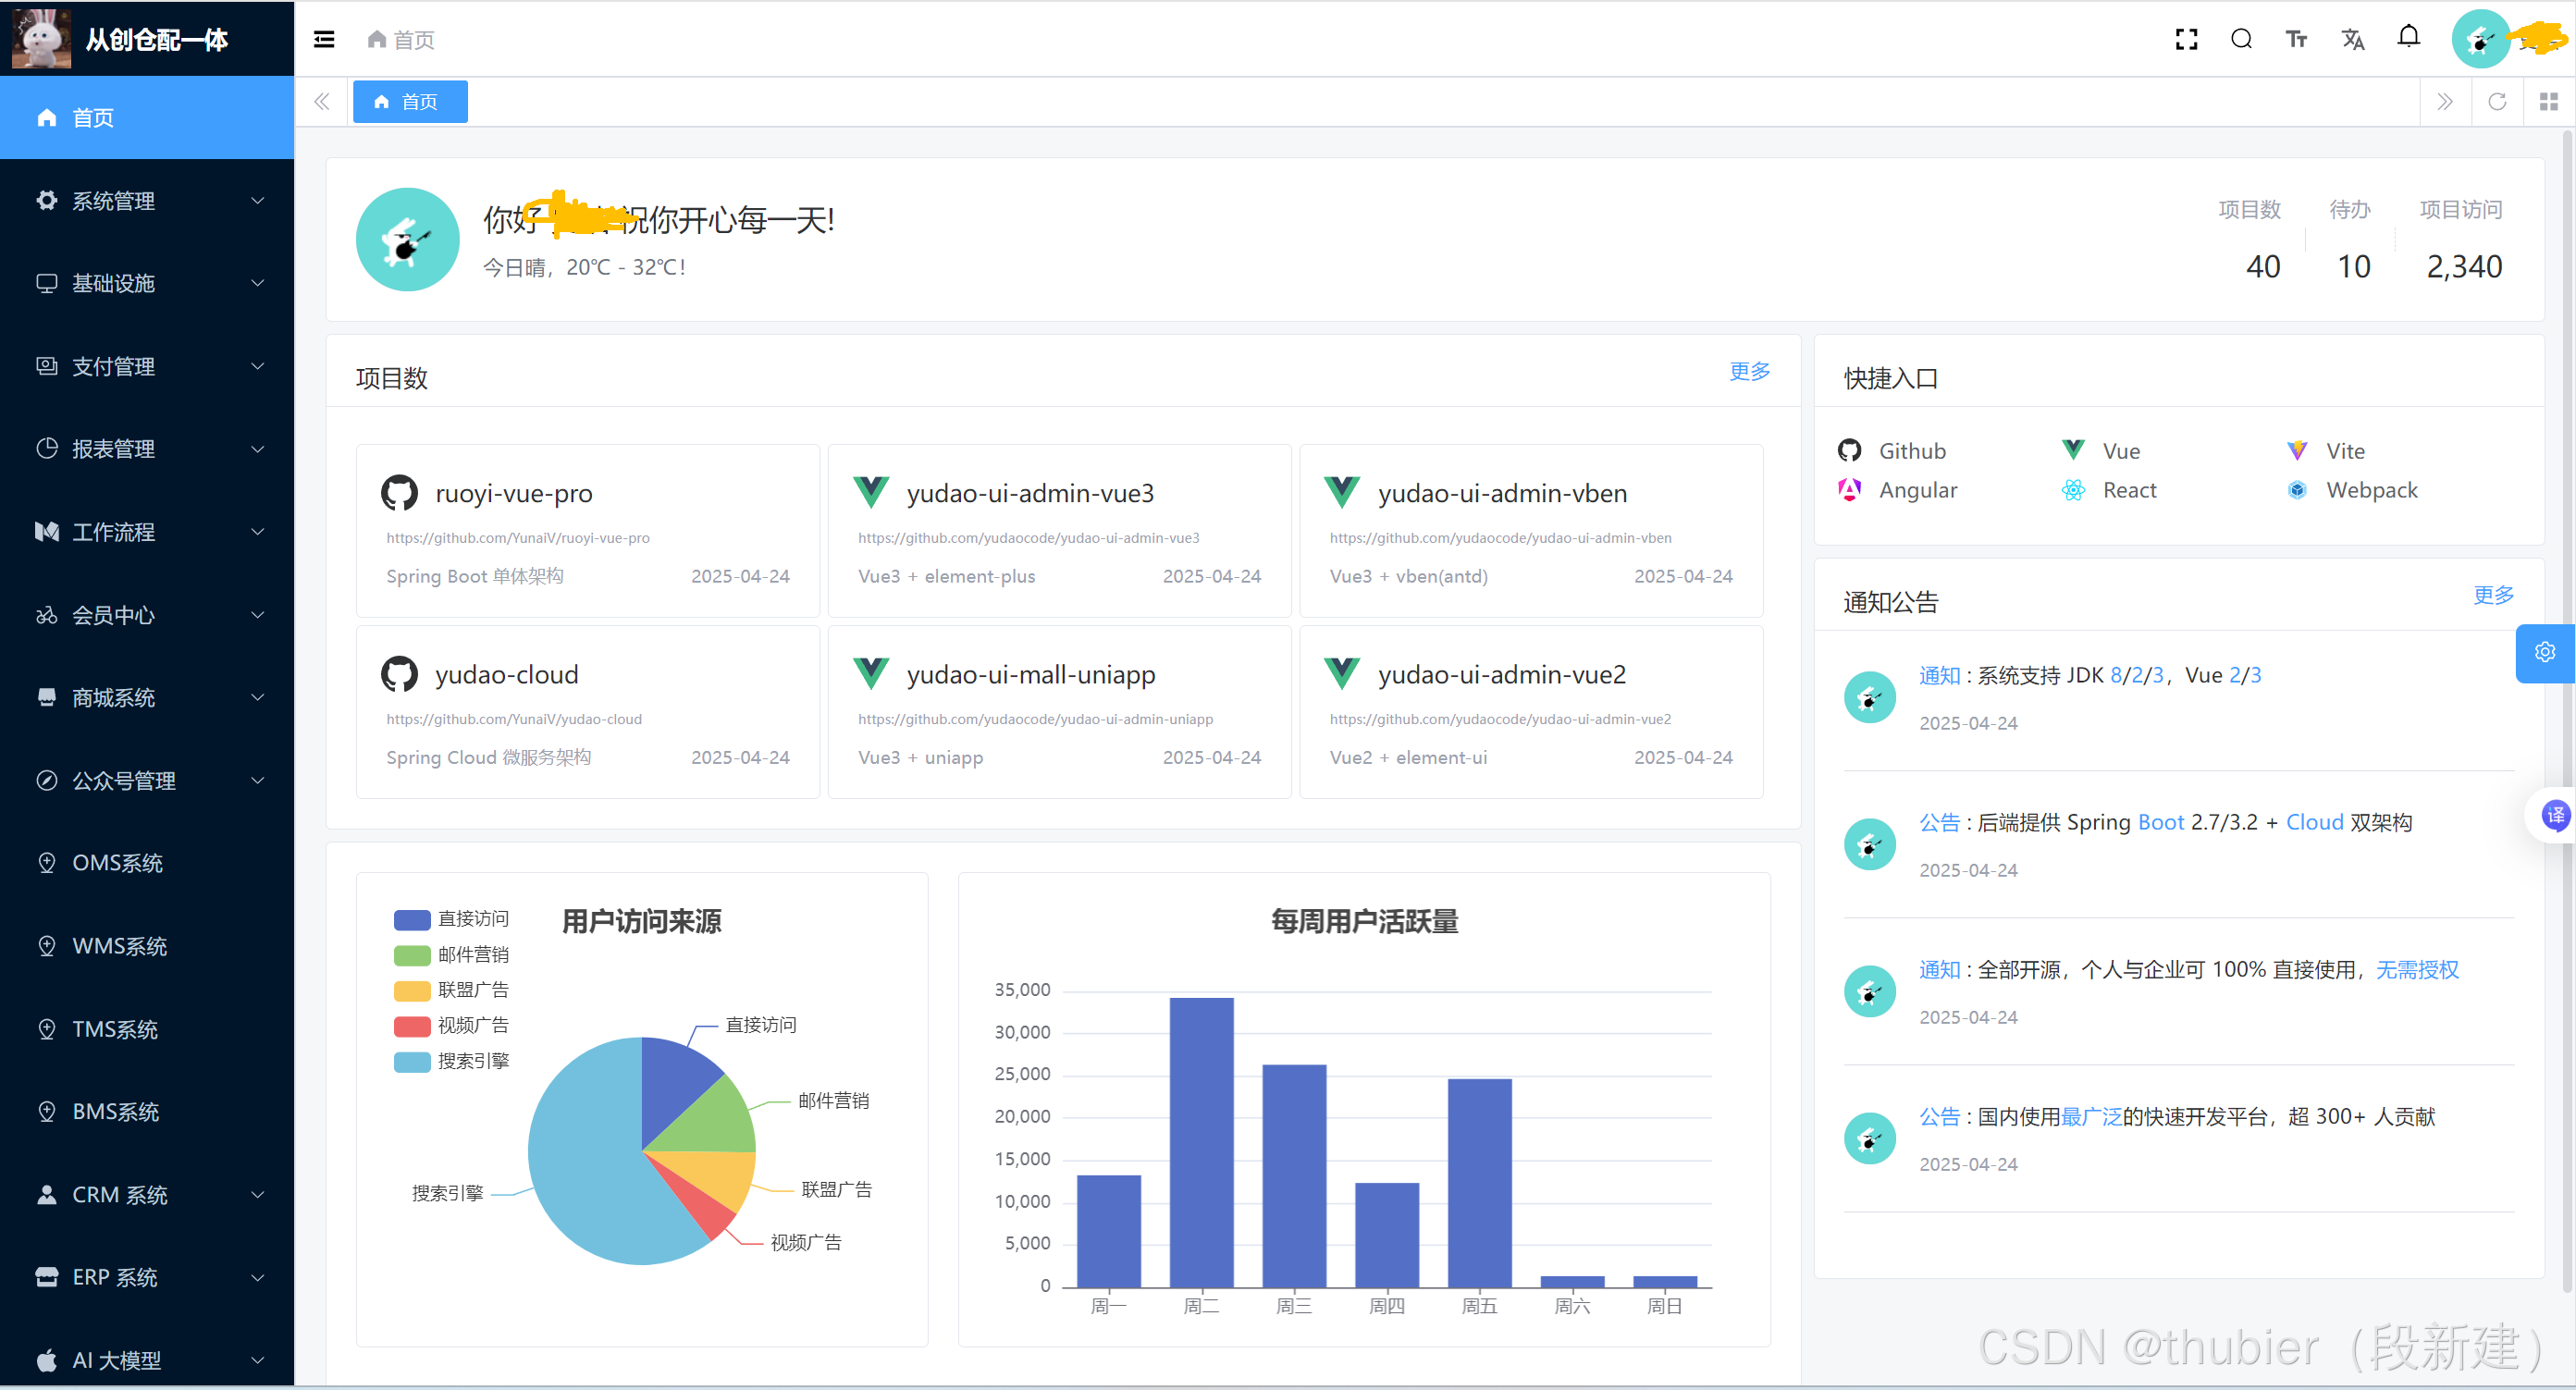This screenshot has width=2576, height=1390.
Task: Select 首页 in the sidebar menu
Action: point(147,117)
